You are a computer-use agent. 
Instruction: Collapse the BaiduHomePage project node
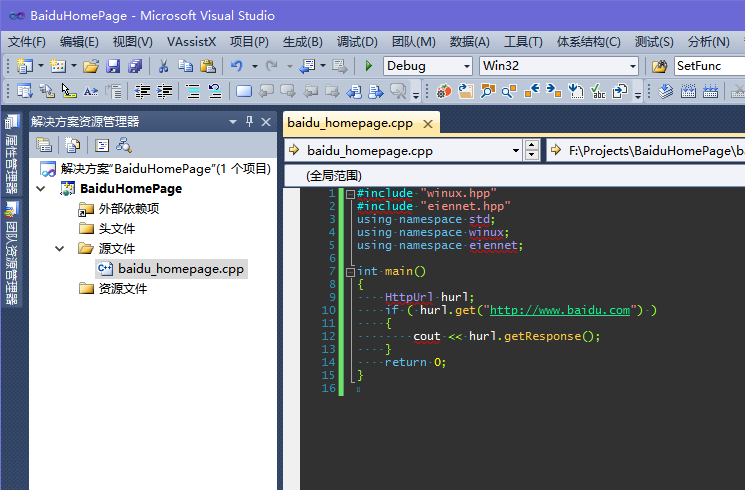(x=41, y=189)
